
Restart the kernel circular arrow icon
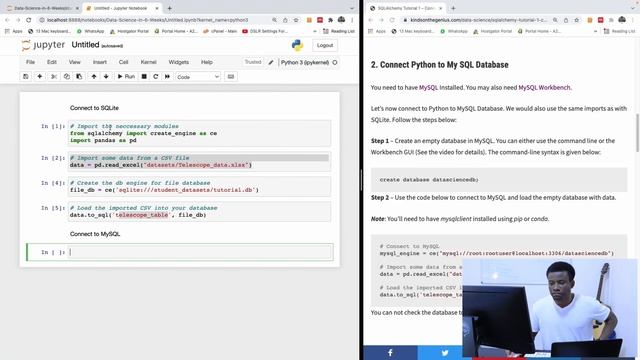point(156,77)
